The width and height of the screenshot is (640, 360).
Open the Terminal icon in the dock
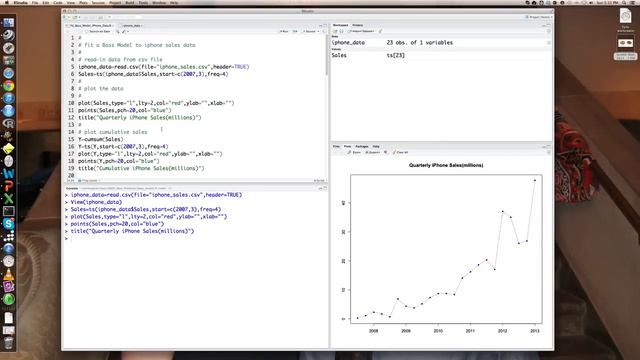coord(9,211)
